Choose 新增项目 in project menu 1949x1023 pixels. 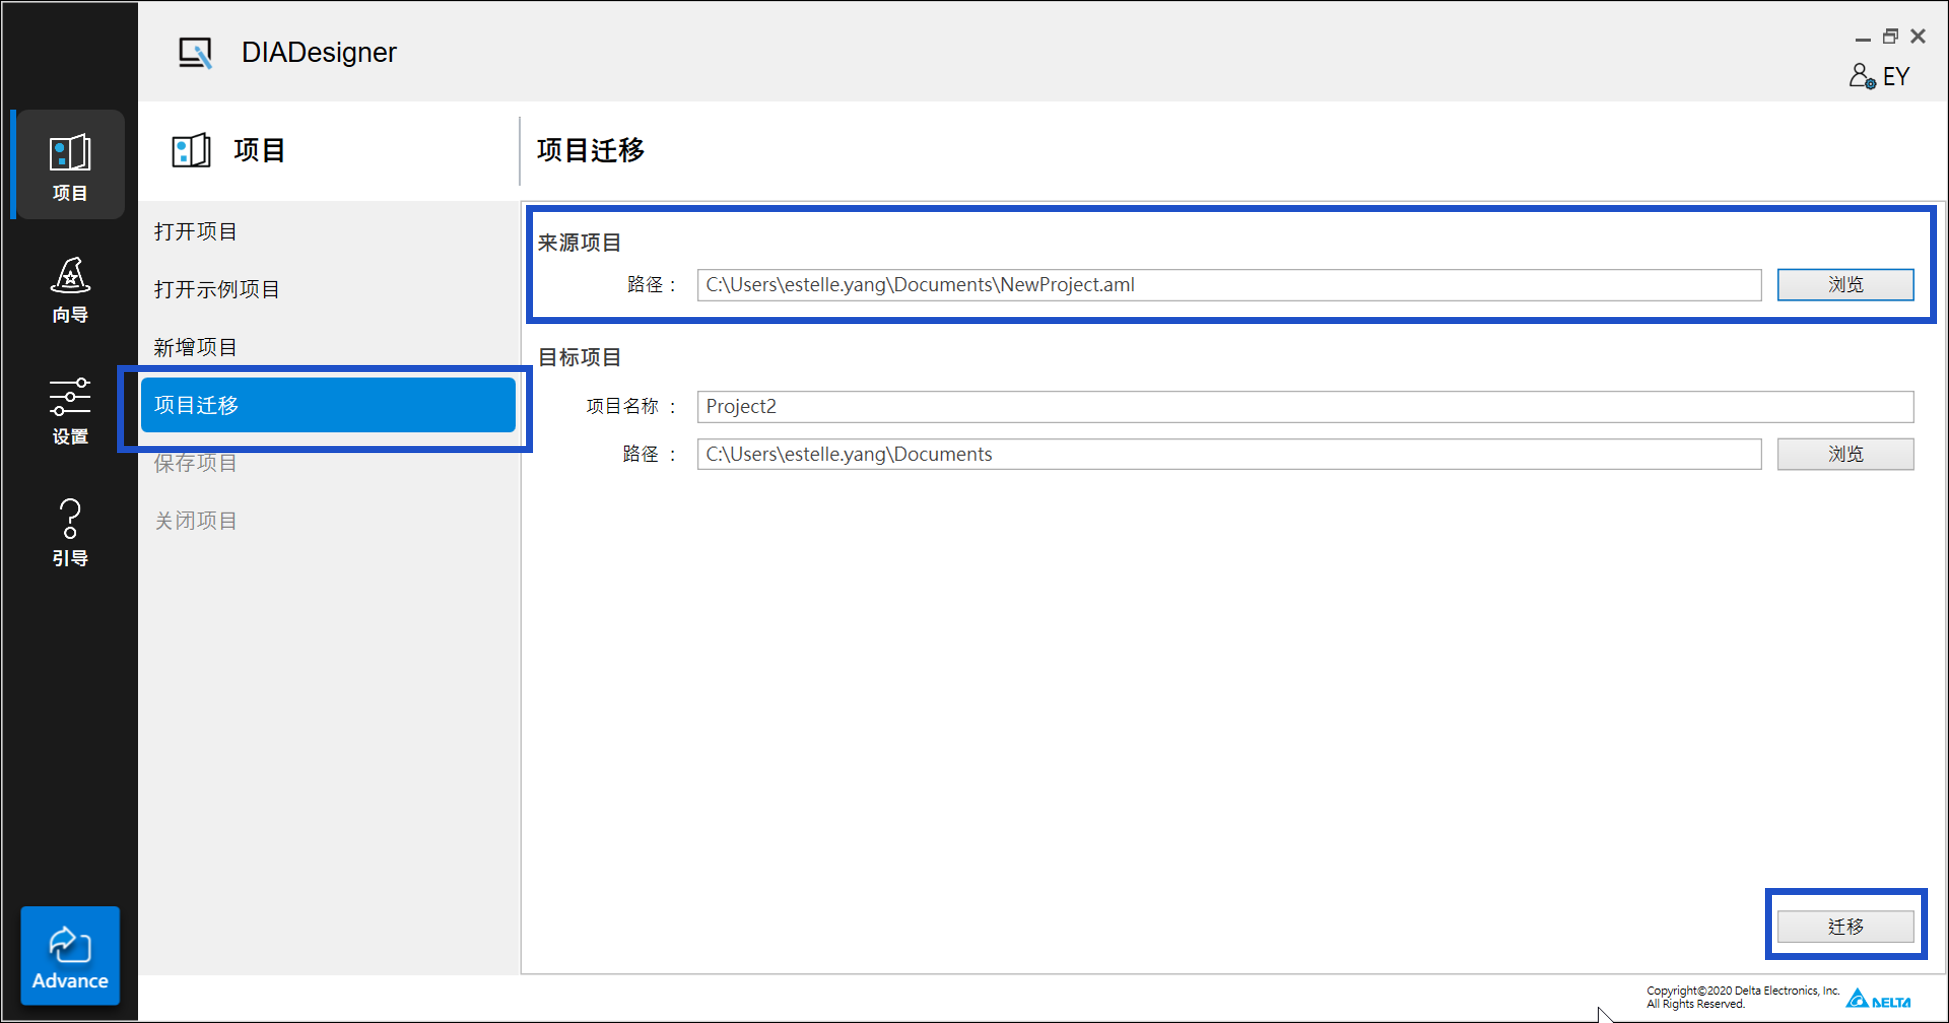click(196, 347)
